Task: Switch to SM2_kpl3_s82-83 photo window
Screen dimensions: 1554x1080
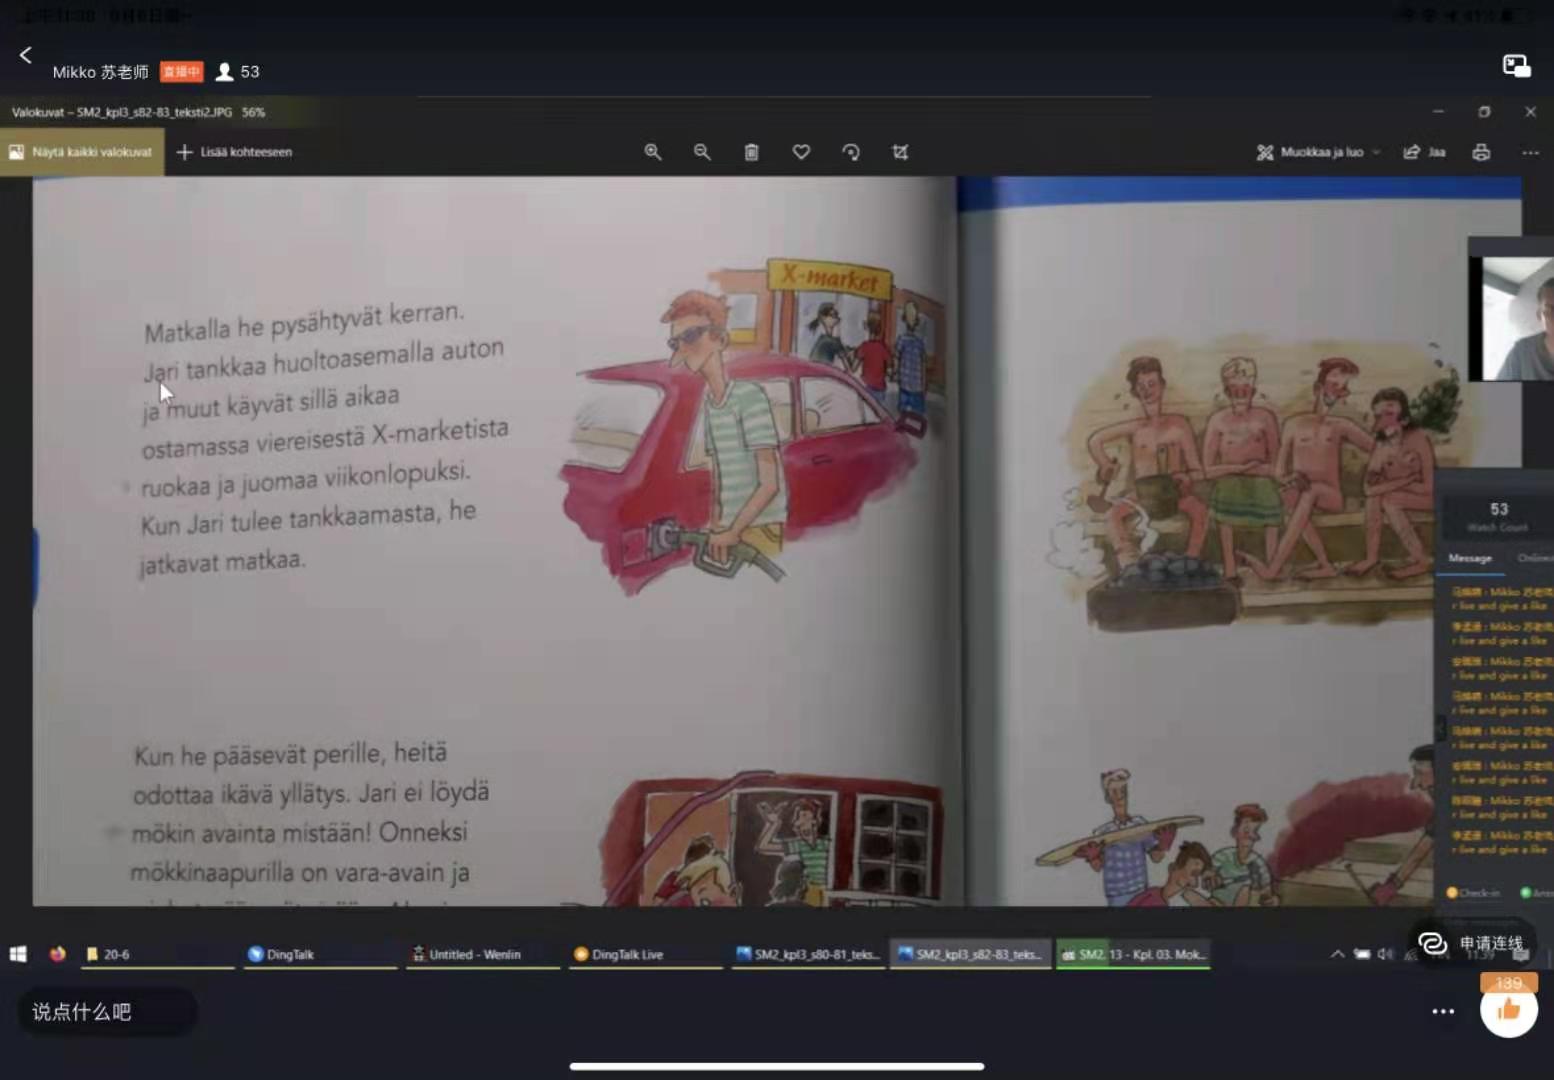Action: tap(971, 954)
